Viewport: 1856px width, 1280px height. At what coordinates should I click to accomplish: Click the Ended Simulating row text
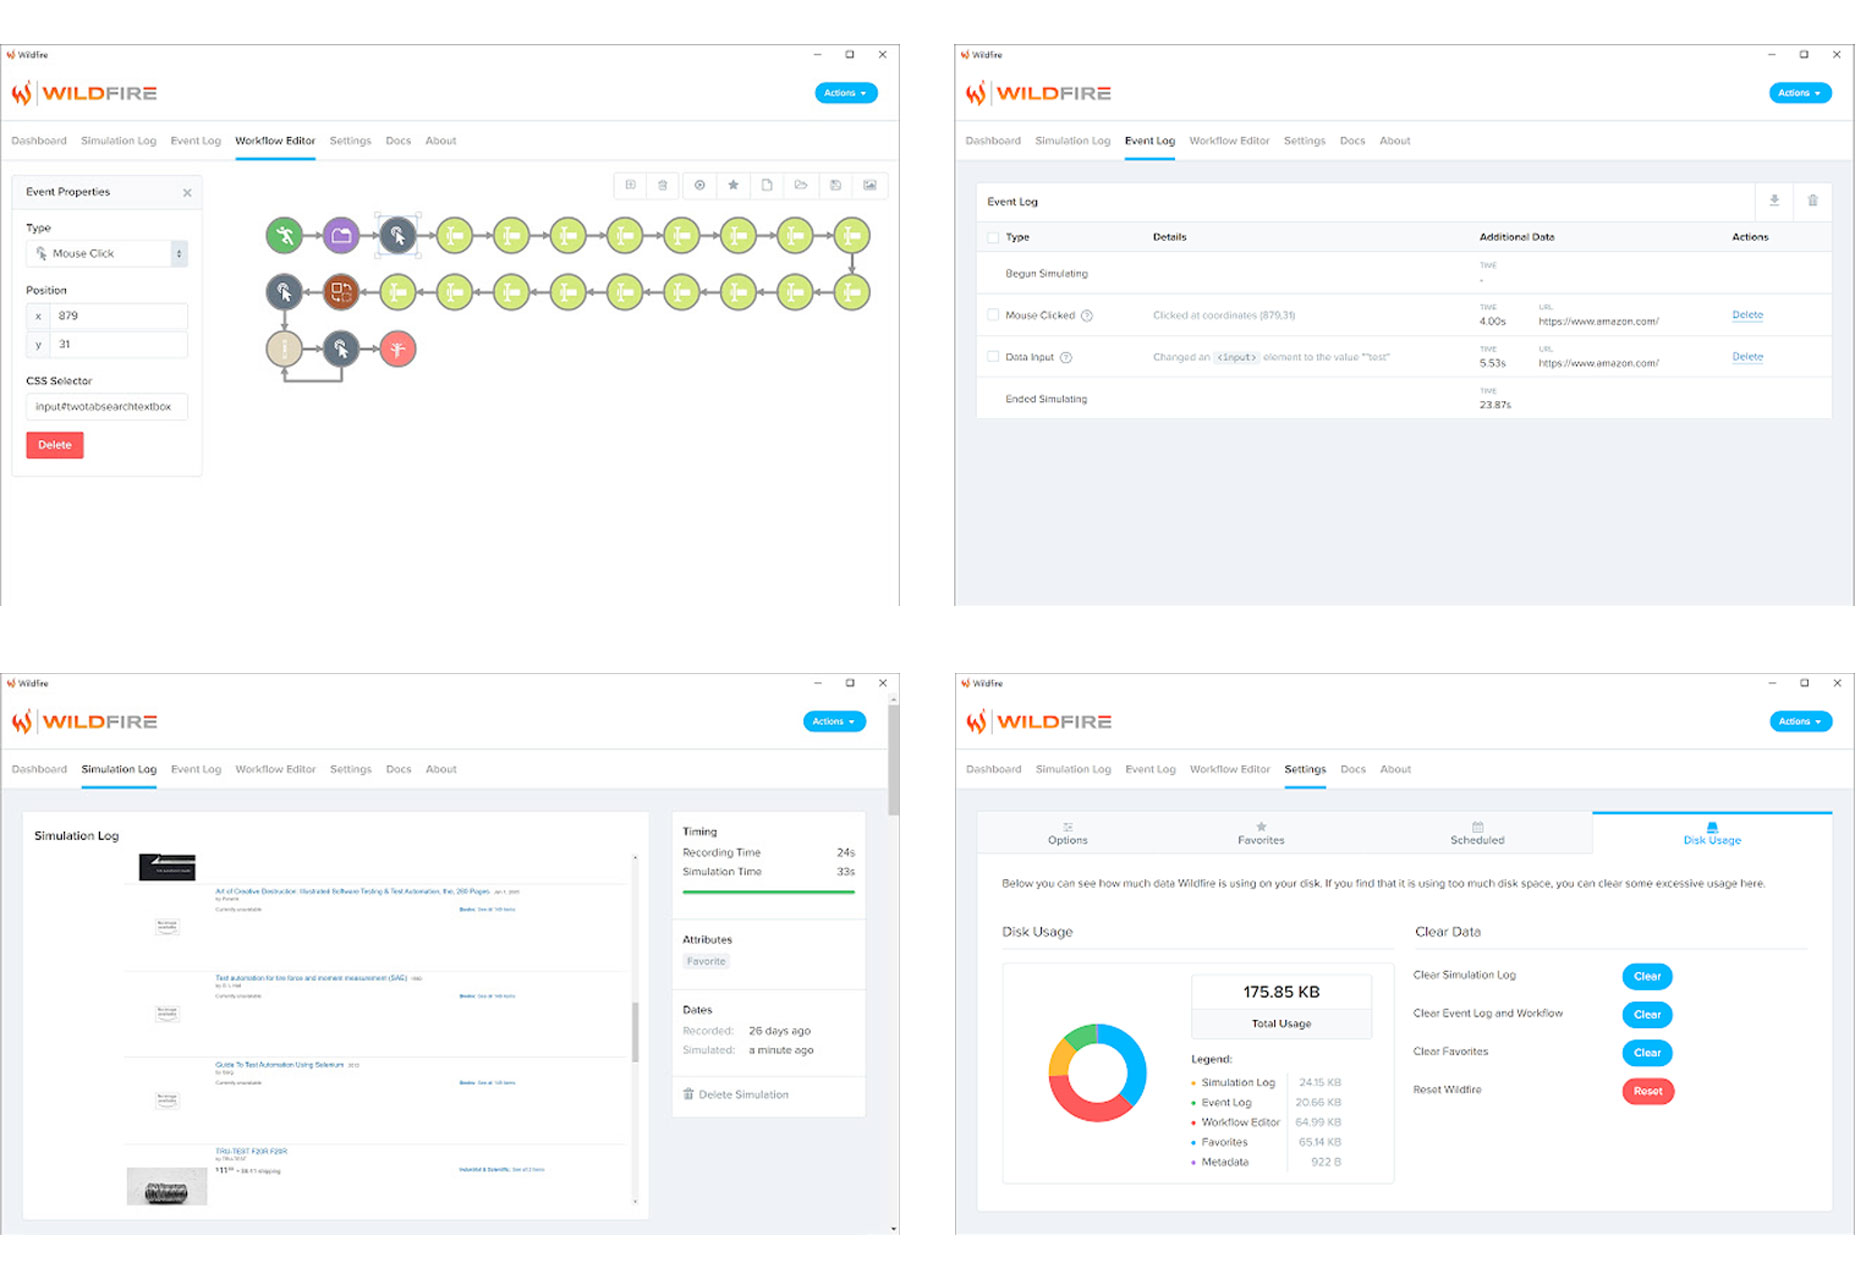(x=1046, y=399)
